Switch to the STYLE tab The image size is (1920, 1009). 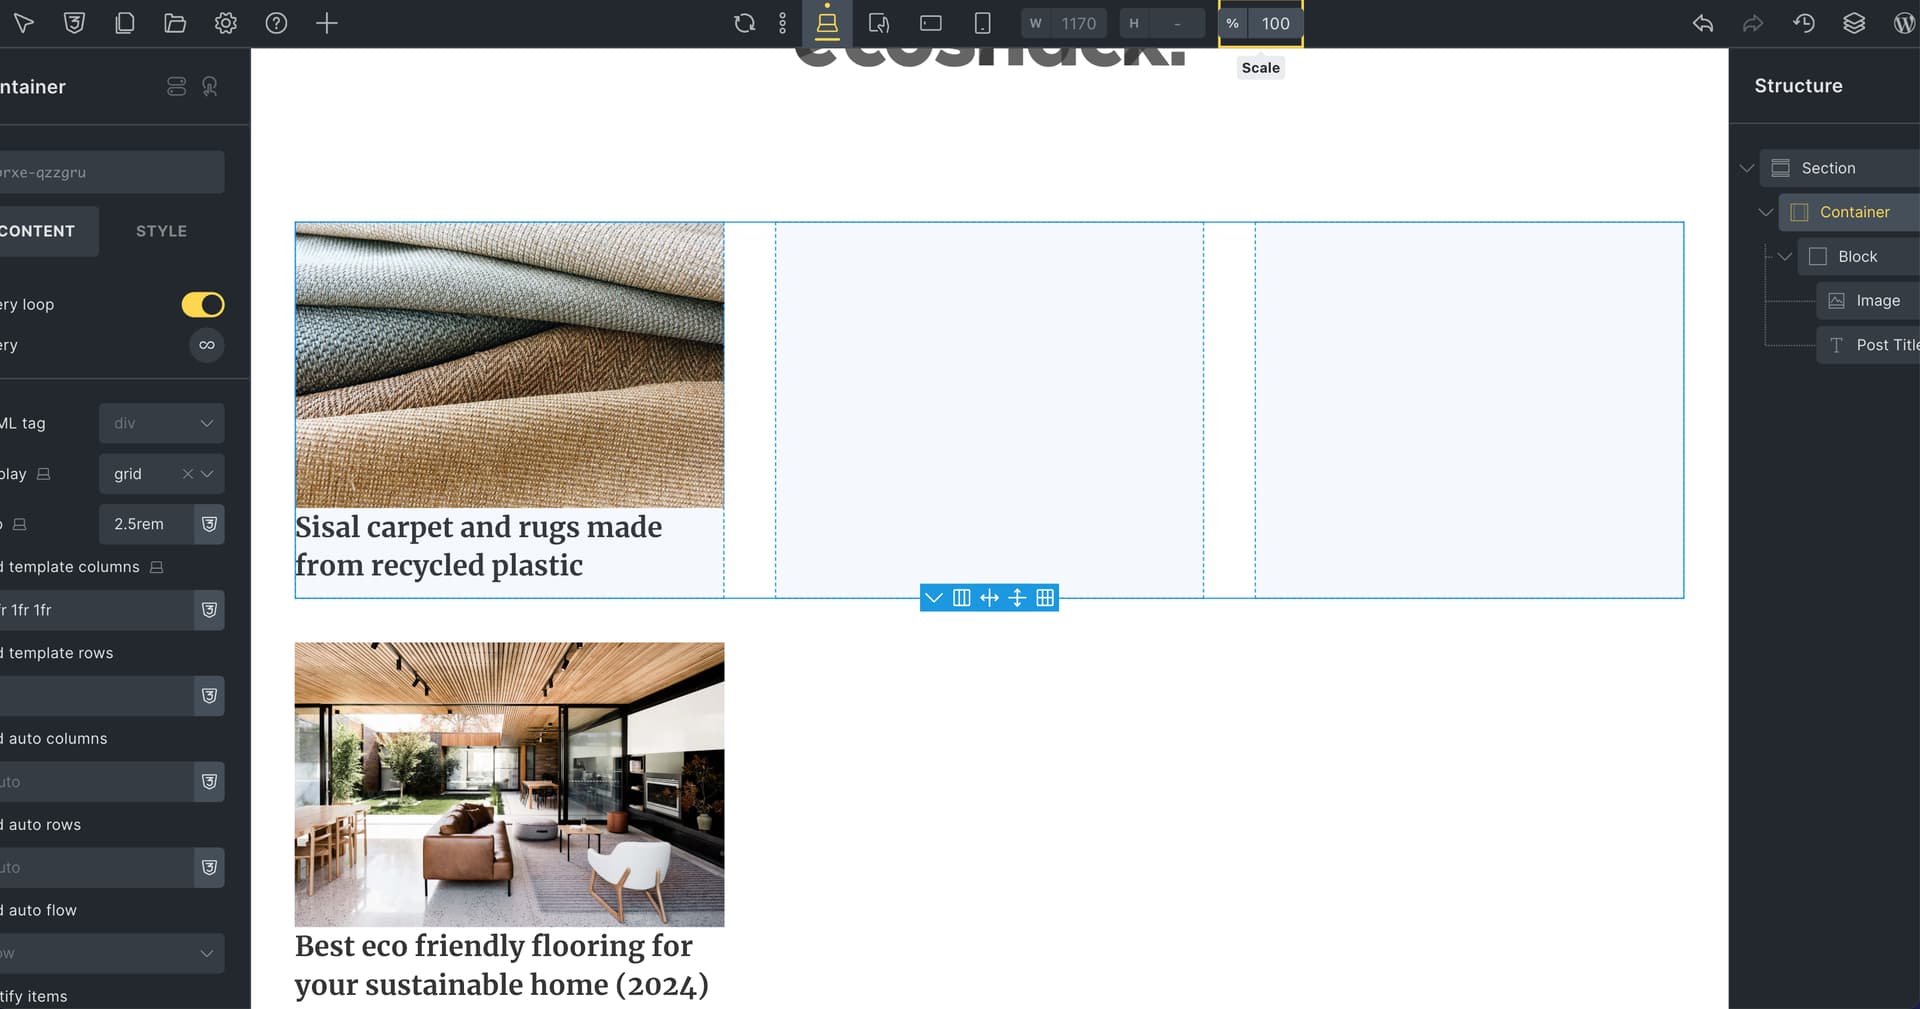[162, 231]
